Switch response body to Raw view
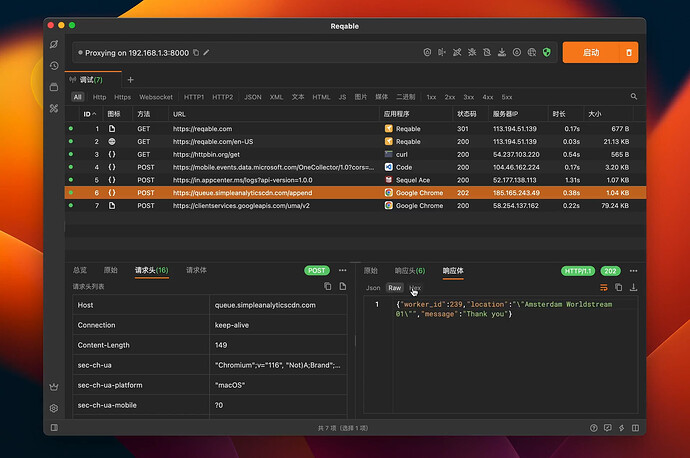This screenshot has height=458, width=690. tap(394, 288)
